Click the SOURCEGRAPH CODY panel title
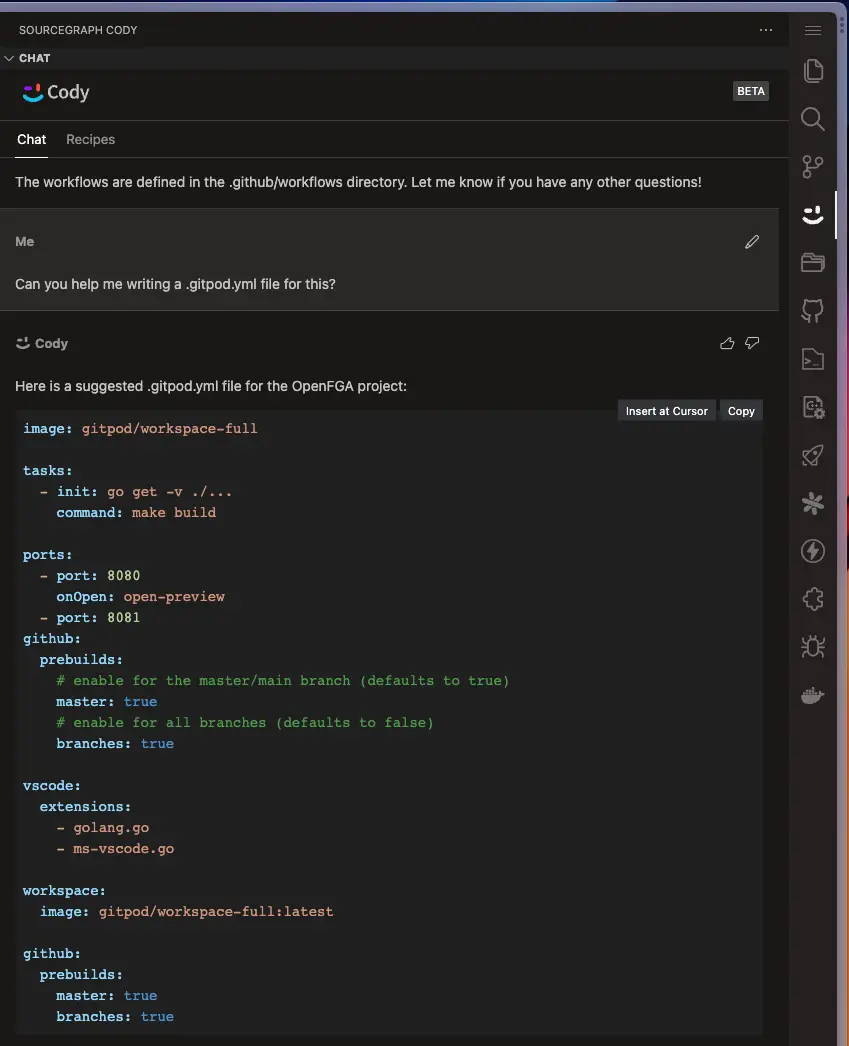Image resolution: width=849 pixels, height=1046 pixels. 78,30
